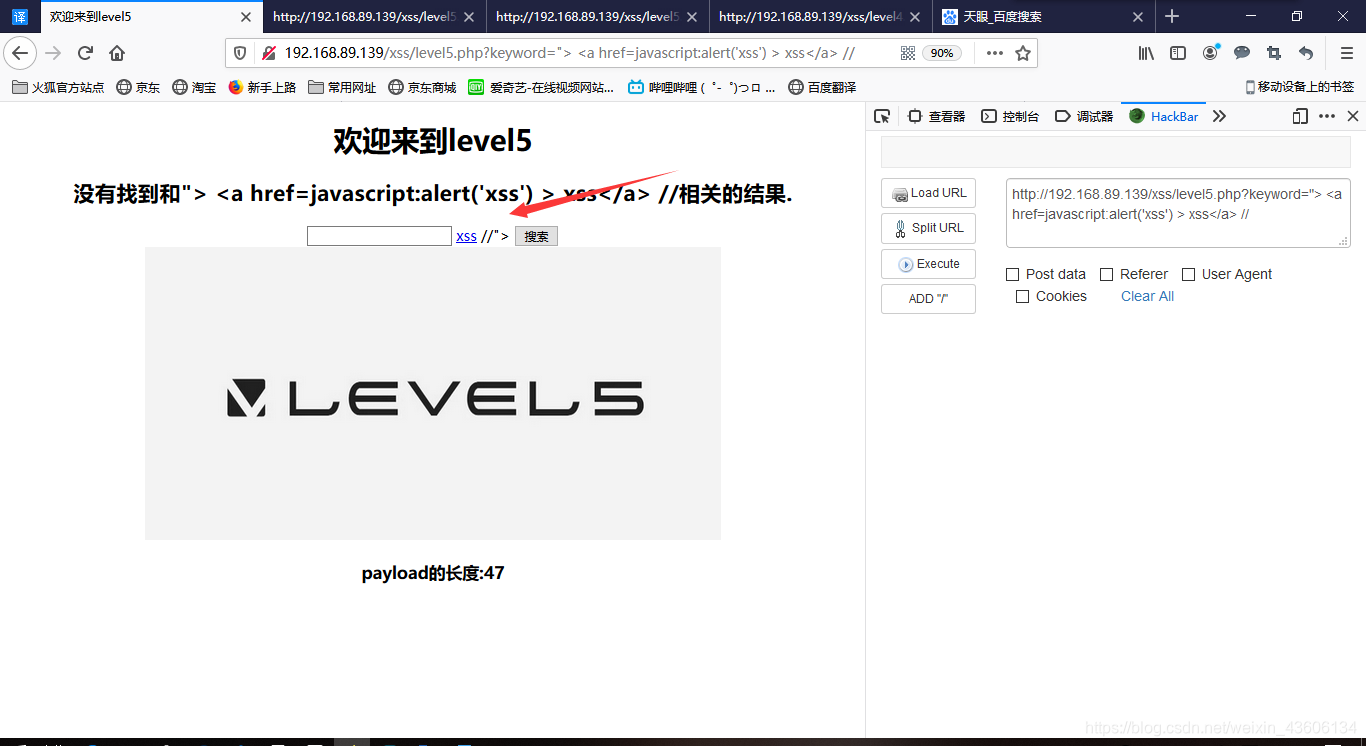Enable the User Agent checkbox

(x=1189, y=274)
